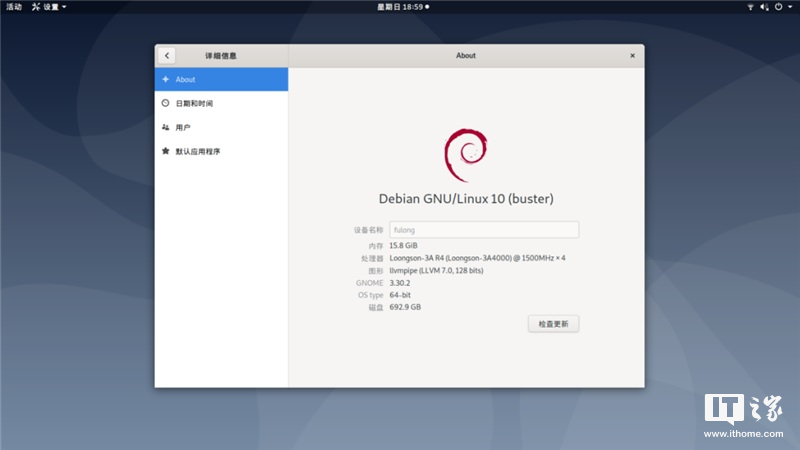Click the power icon in top bar
800x450 pixels.
[779, 7]
